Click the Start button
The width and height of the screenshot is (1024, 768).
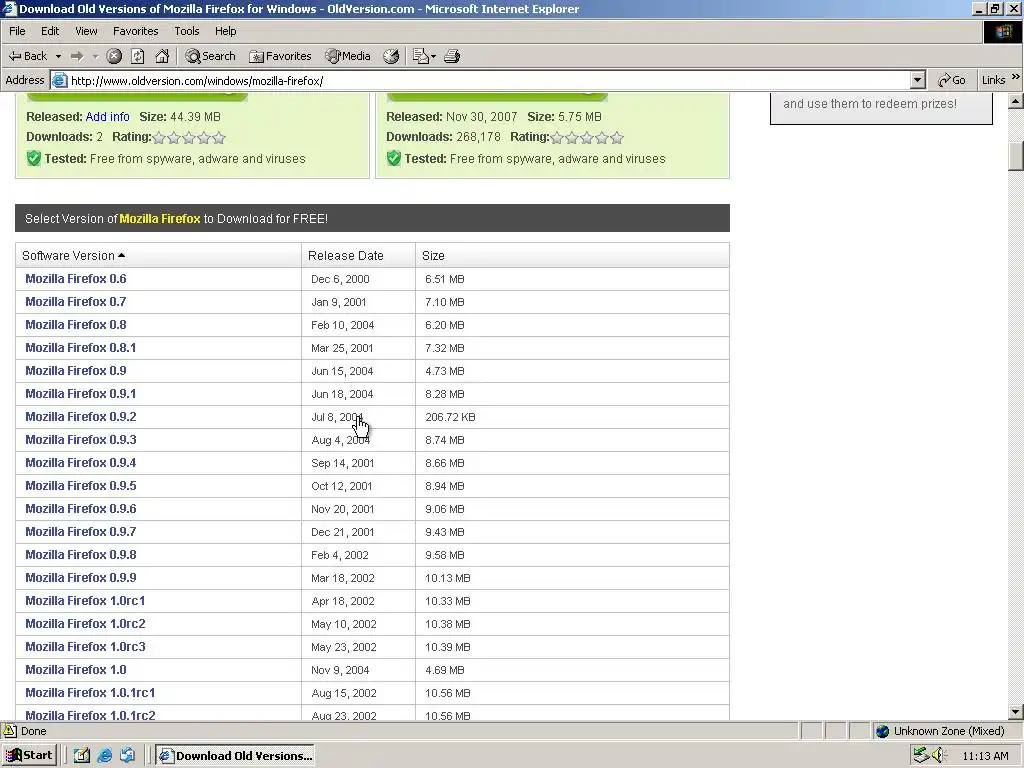(29, 756)
